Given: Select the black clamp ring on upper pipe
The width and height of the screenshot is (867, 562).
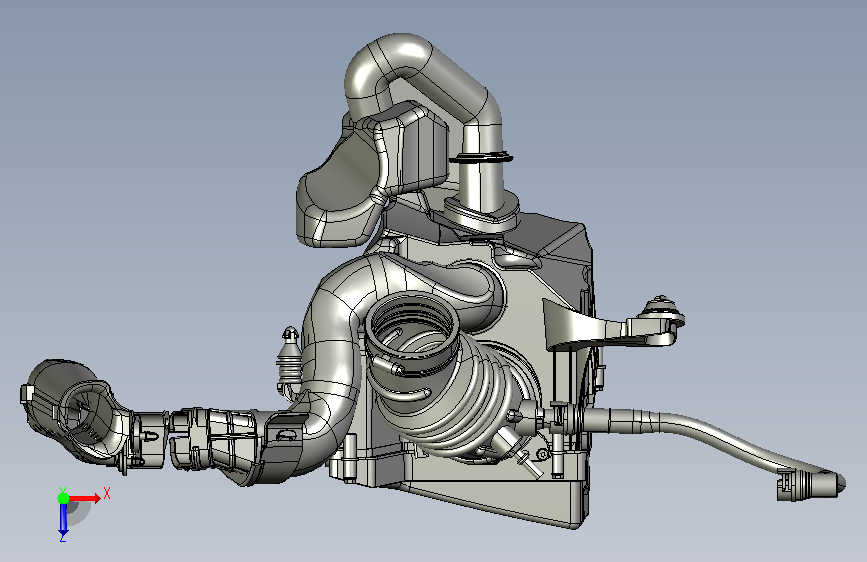Looking at the screenshot, I should [x=481, y=158].
